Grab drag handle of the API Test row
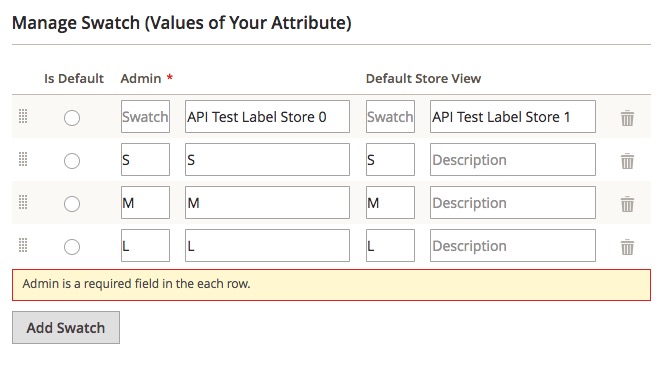This screenshot has height=365, width=667. coord(23,116)
